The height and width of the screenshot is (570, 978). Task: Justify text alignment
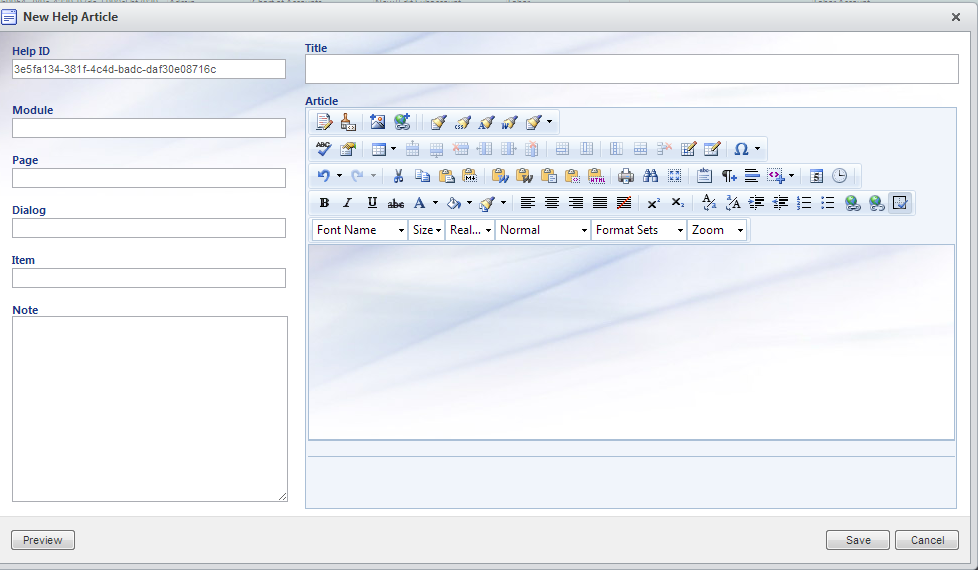pyautogui.click(x=599, y=203)
